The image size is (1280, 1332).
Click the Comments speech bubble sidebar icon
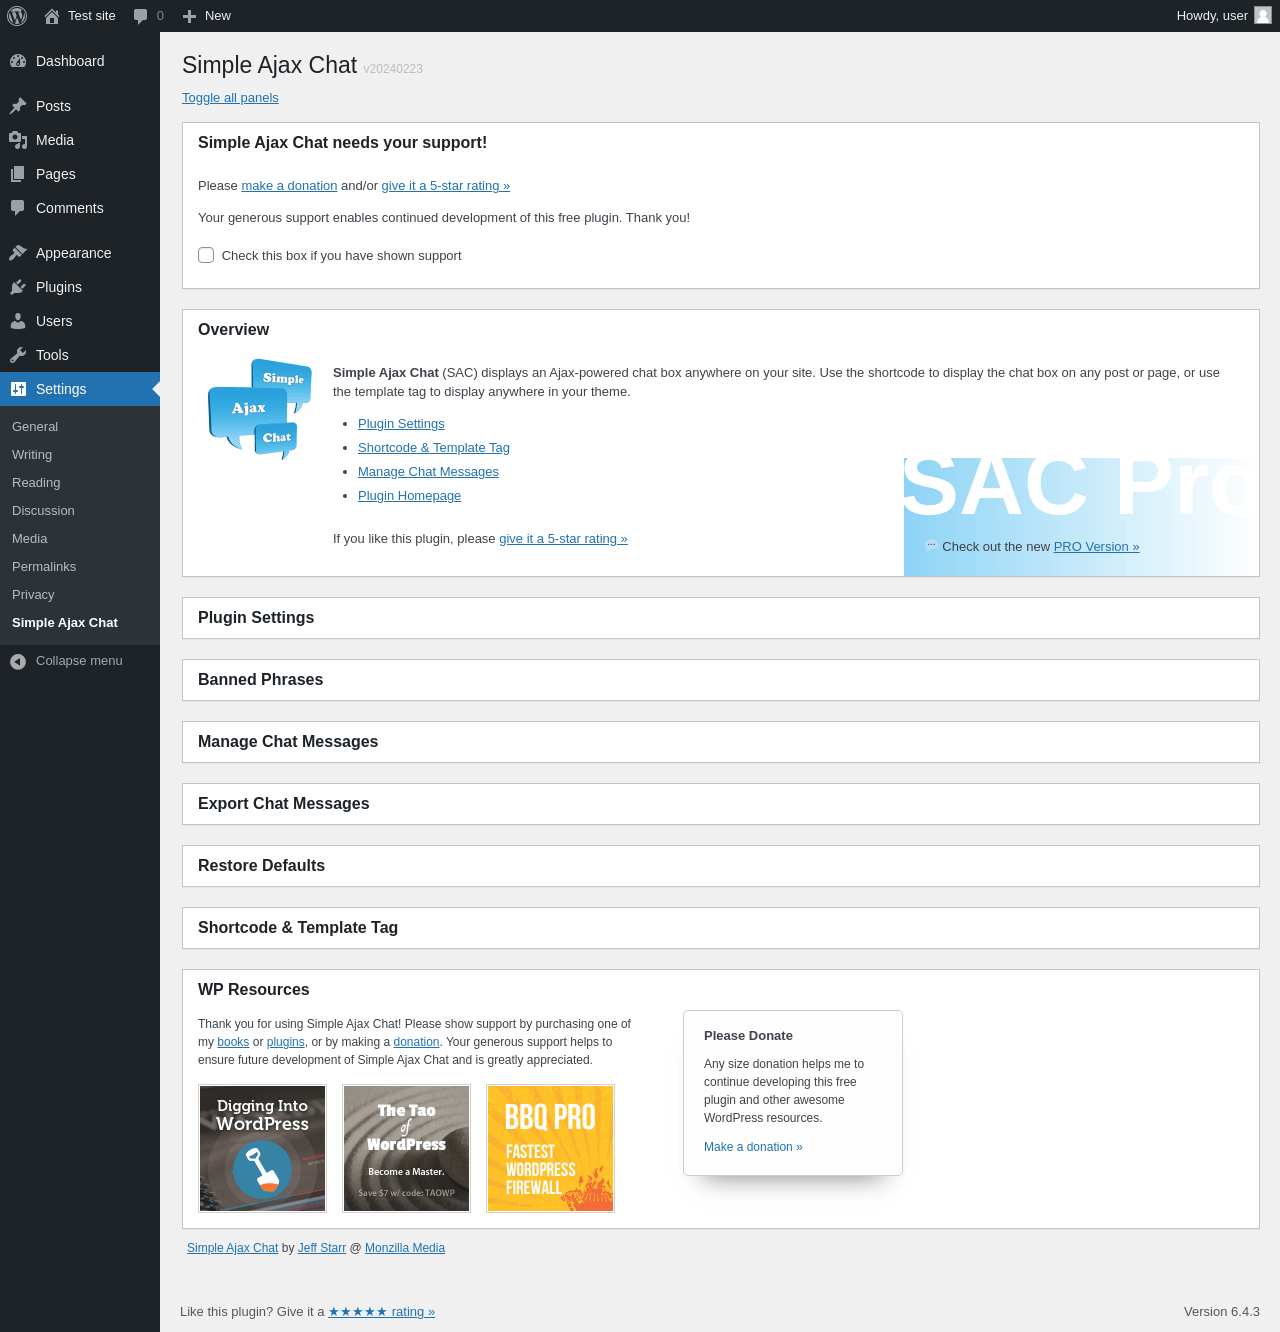18,208
